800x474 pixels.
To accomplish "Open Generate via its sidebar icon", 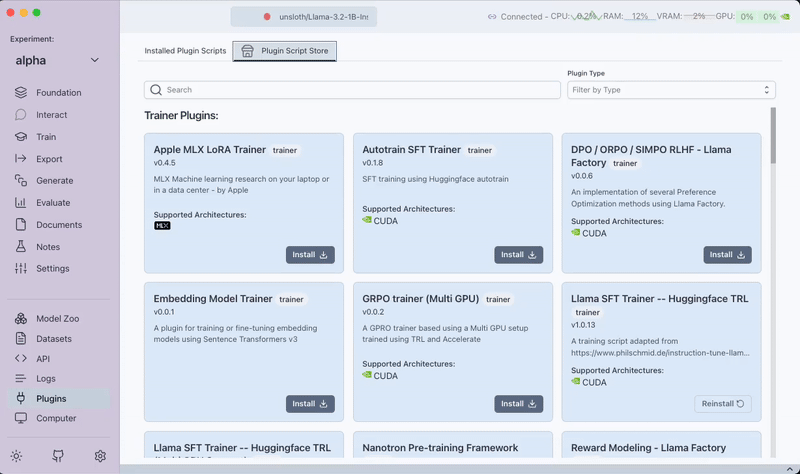I will 21,181.
